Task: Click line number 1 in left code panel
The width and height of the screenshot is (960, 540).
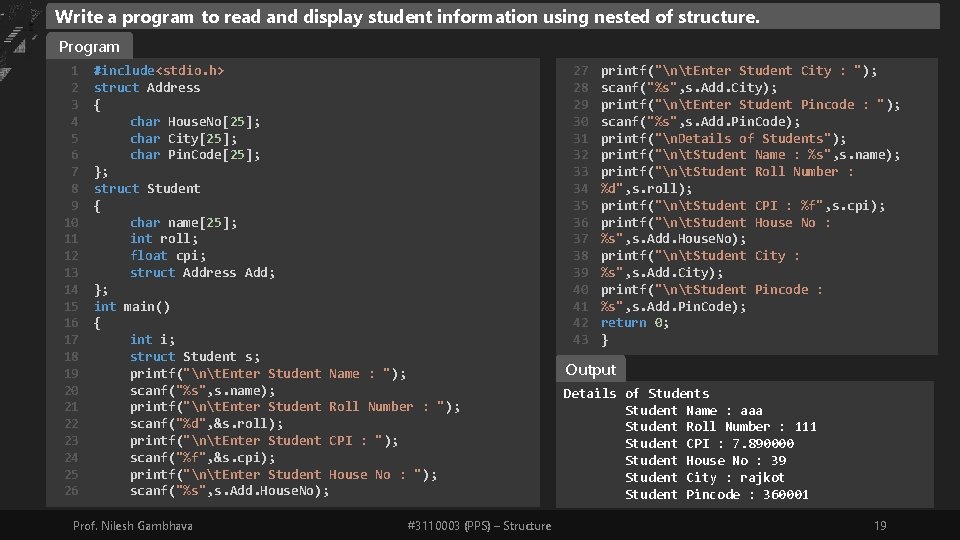Action: coord(75,70)
